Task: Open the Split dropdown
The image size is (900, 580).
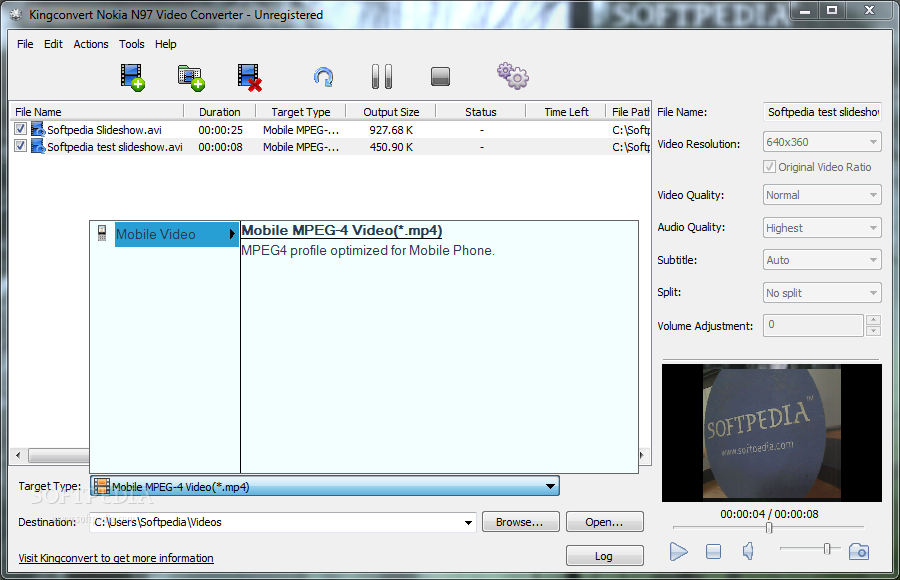Action: coord(822,293)
